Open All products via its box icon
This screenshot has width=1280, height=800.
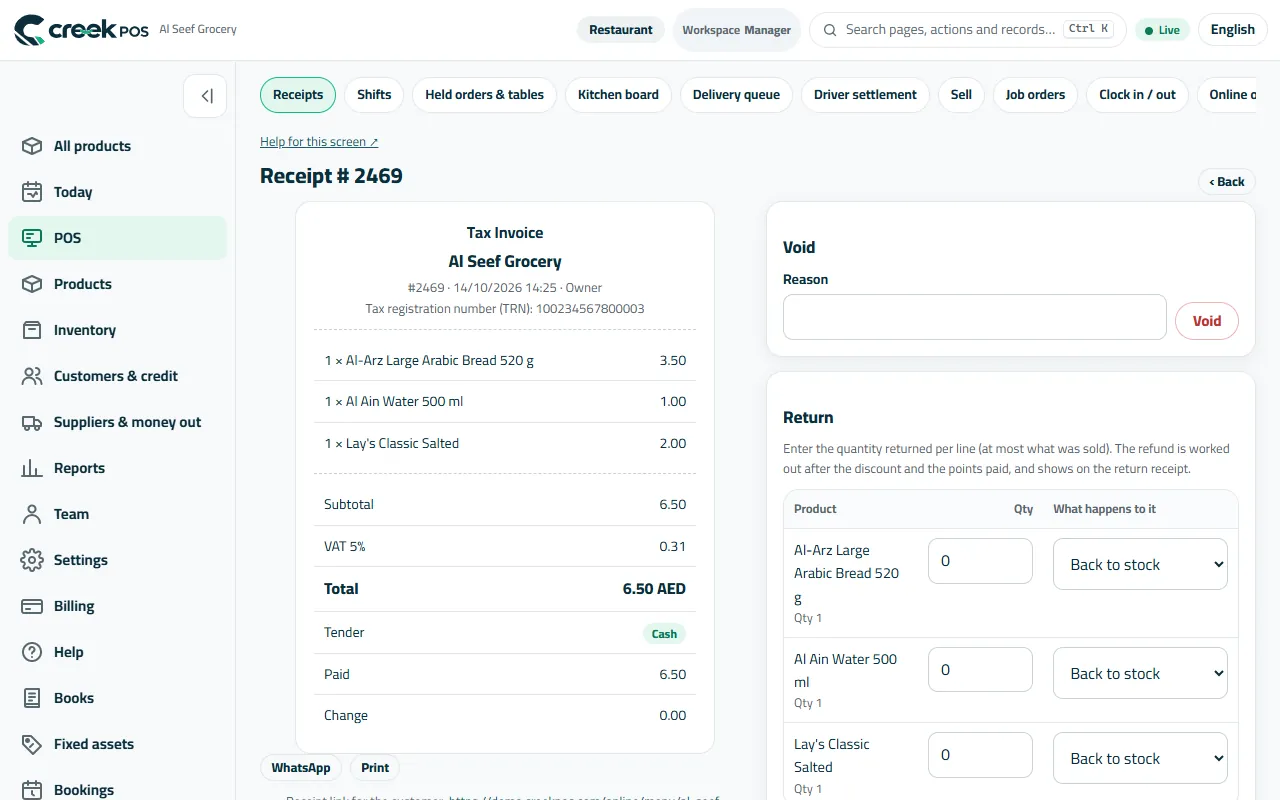[x=32, y=146]
